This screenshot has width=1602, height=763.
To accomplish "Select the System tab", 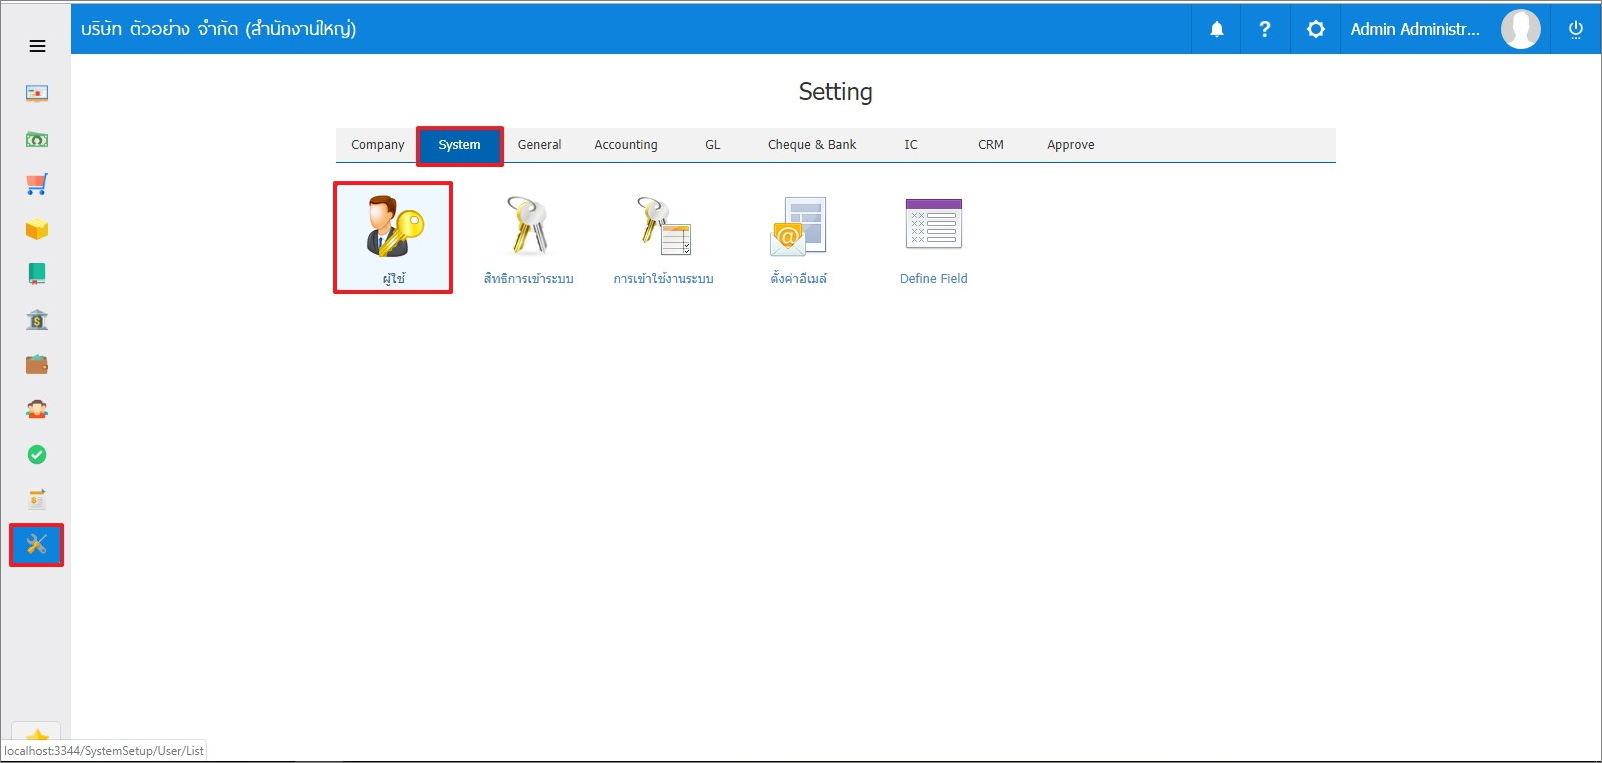I will [460, 145].
